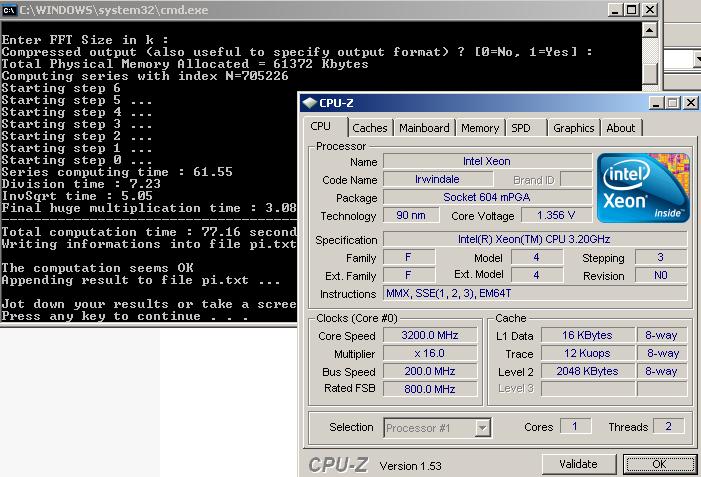
Task: Click the Stepping value 3
Action: [x=660, y=257]
